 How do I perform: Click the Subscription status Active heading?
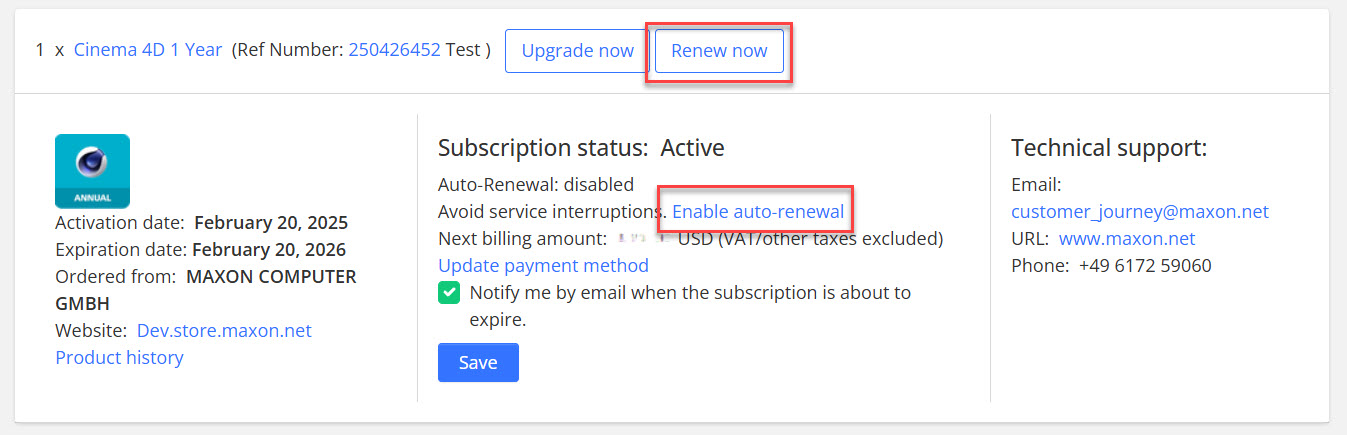point(581,148)
